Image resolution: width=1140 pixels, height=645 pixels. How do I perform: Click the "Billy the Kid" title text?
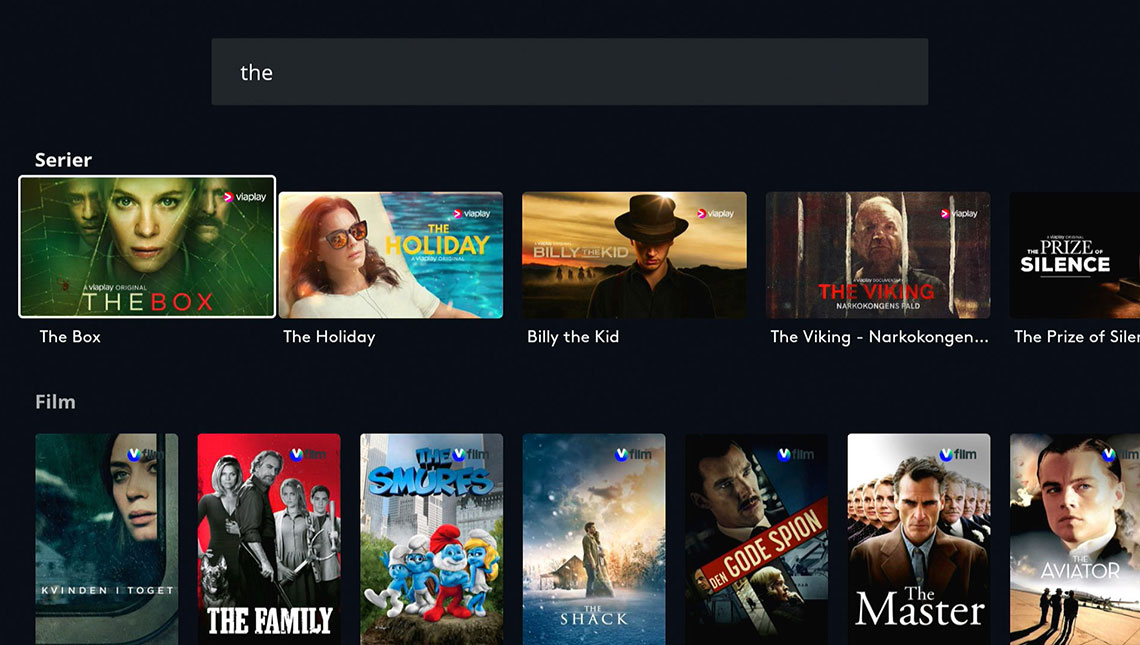(x=573, y=337)
